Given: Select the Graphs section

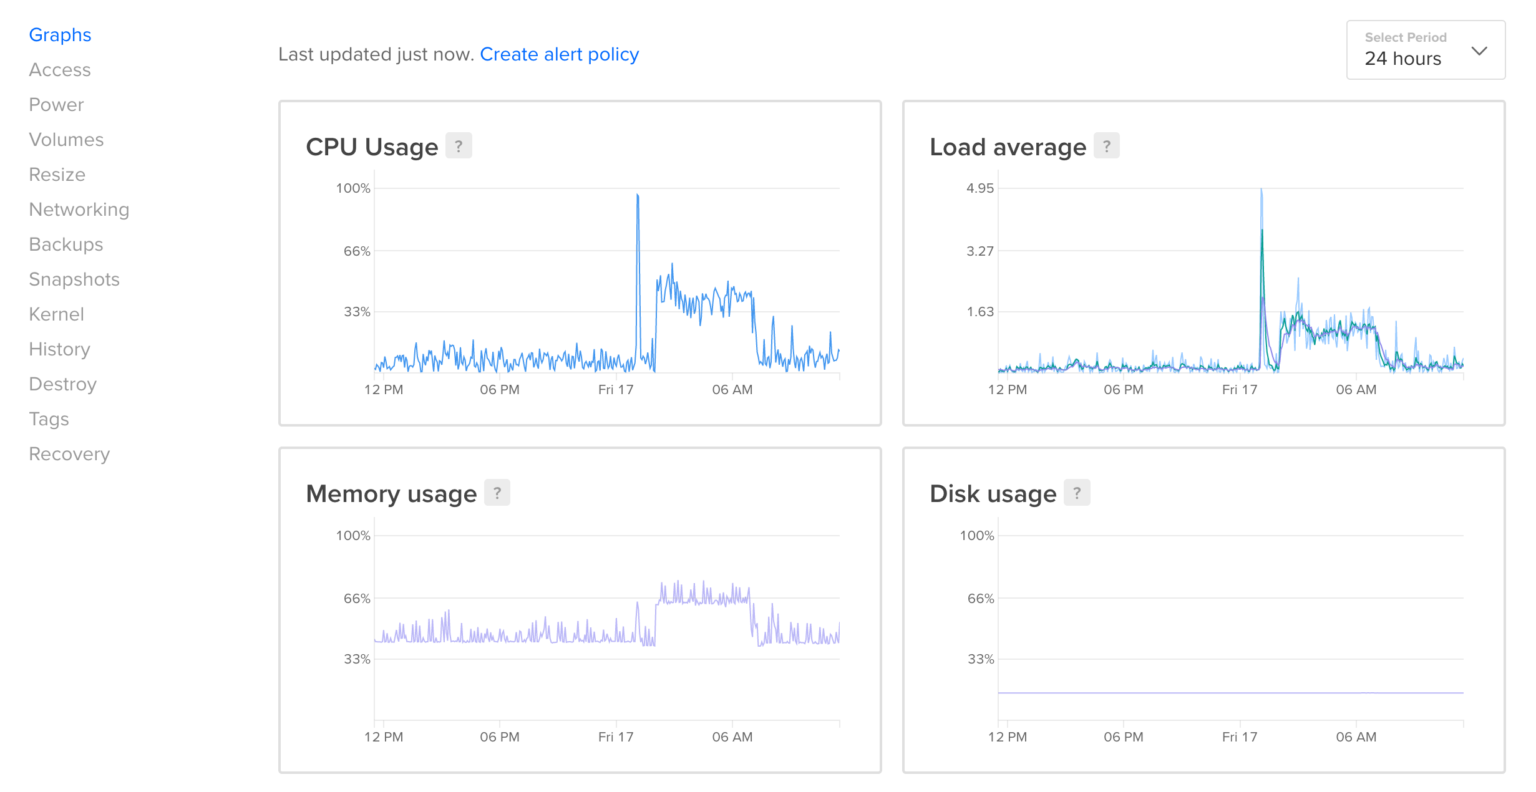Looking at the screenshot, I should (60, 34).
